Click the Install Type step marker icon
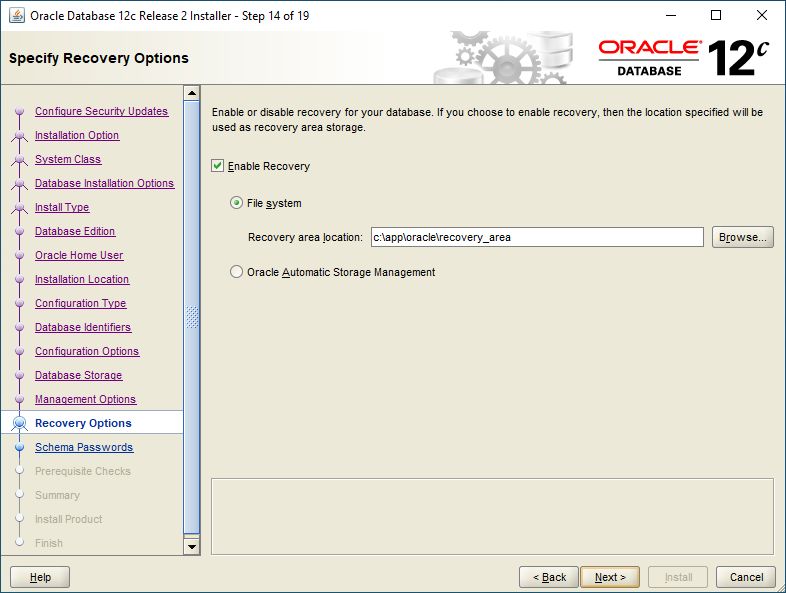The width and height of the screenshot is (786, 593). [x=20, y=208]
